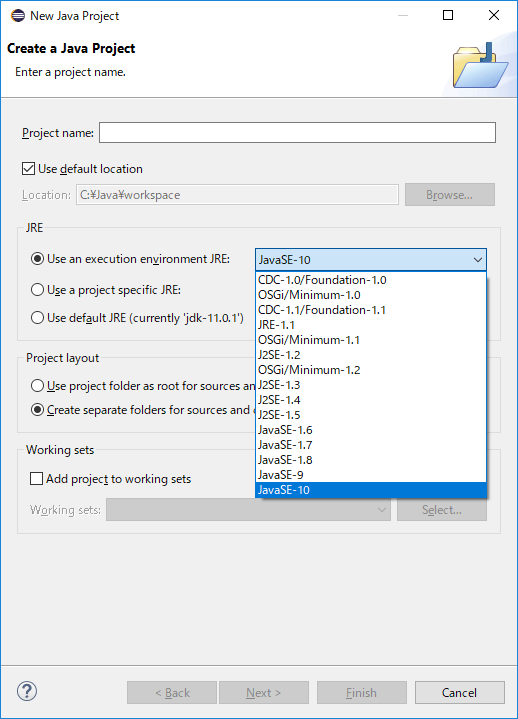The height and width of the screenshot is (719, 518).
Task: Uncheck Use default location checkbox
Action: [x=28, y=169]
